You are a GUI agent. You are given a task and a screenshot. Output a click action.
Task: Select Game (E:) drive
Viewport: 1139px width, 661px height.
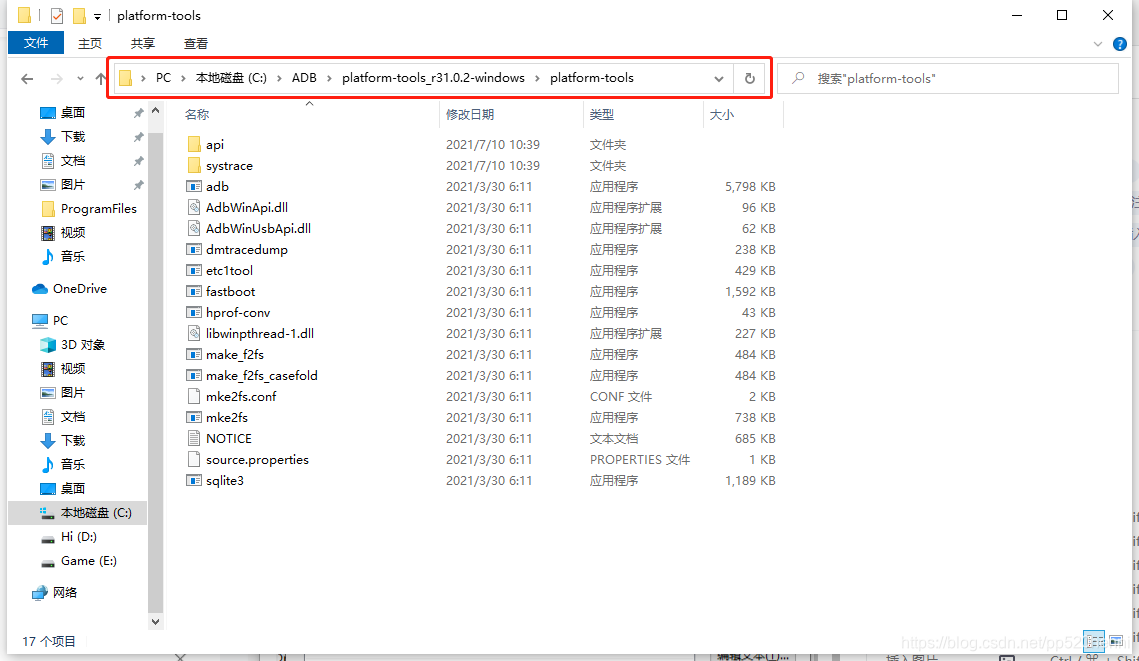coord(89,561)
